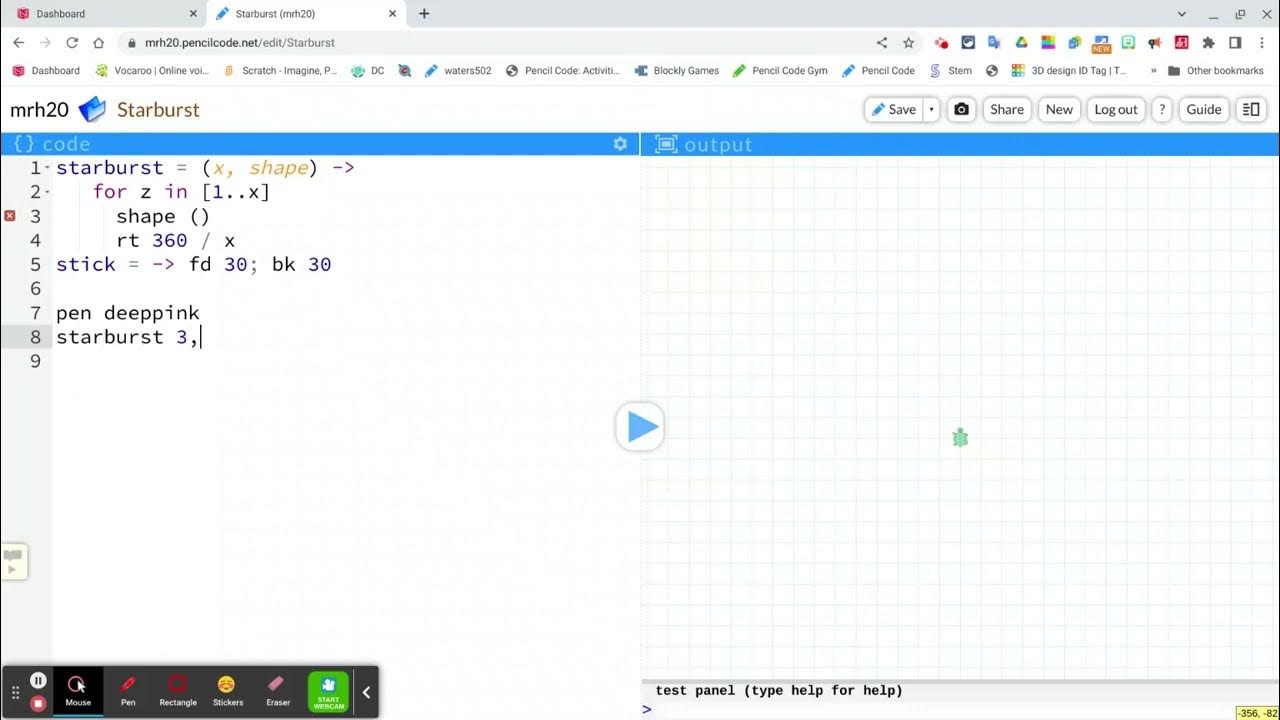Select the Starburst (mrh20) tab
1280x720 pixels.
click(x=306, y=14)
